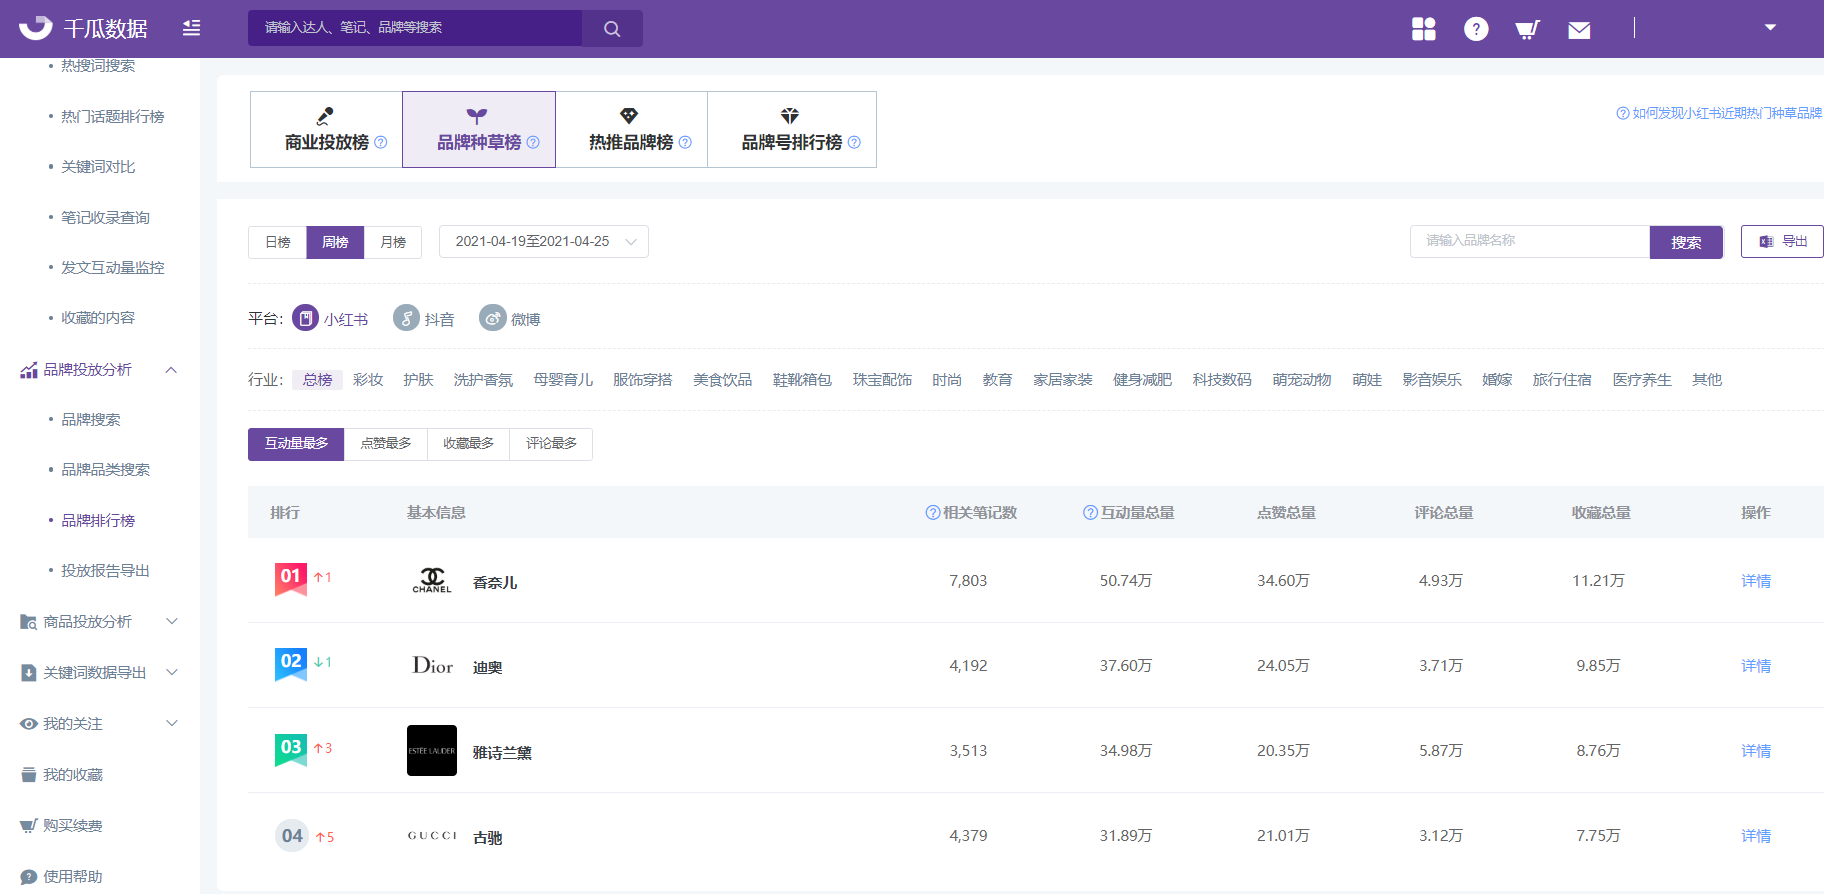The image size is (1824, 894).
Task: Click the 使用帮助 help icon in sidebar
Action: coord(29,877)
